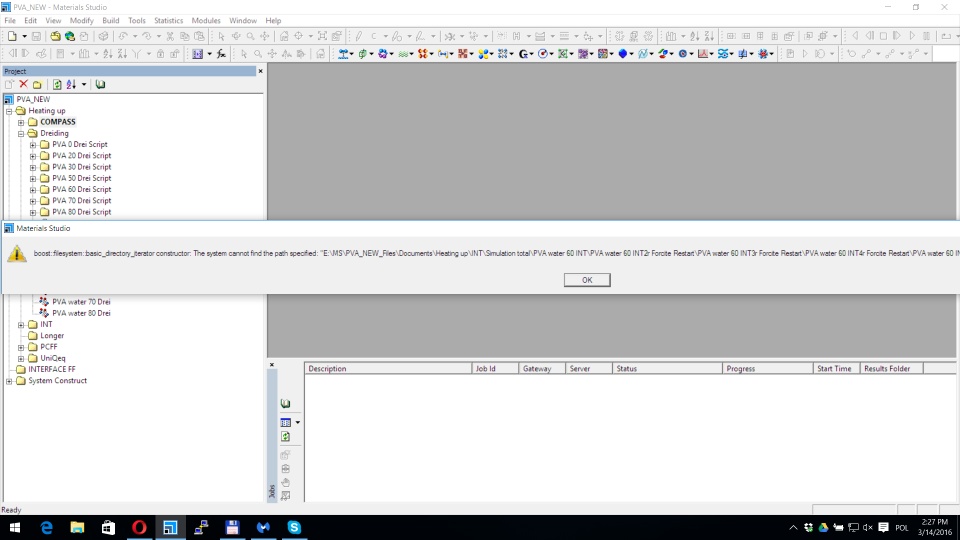
Task: Select the UniQeq folder
Action: click(x=53, y=358)
